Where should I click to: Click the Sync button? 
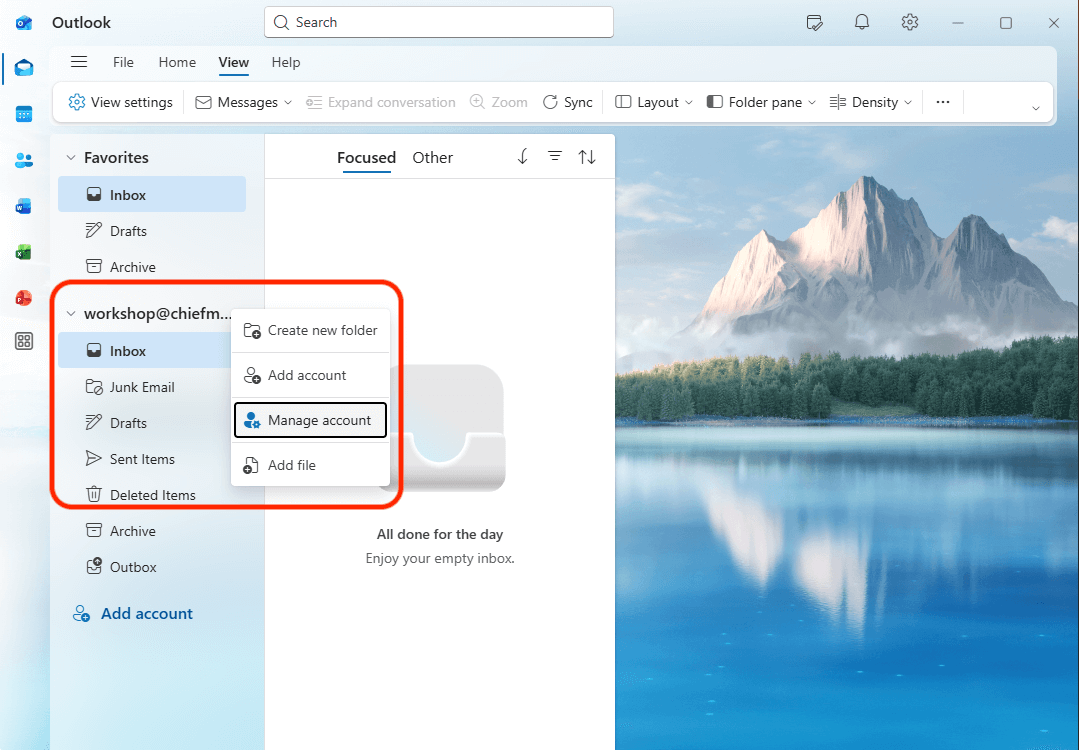[x=567, y=102]
